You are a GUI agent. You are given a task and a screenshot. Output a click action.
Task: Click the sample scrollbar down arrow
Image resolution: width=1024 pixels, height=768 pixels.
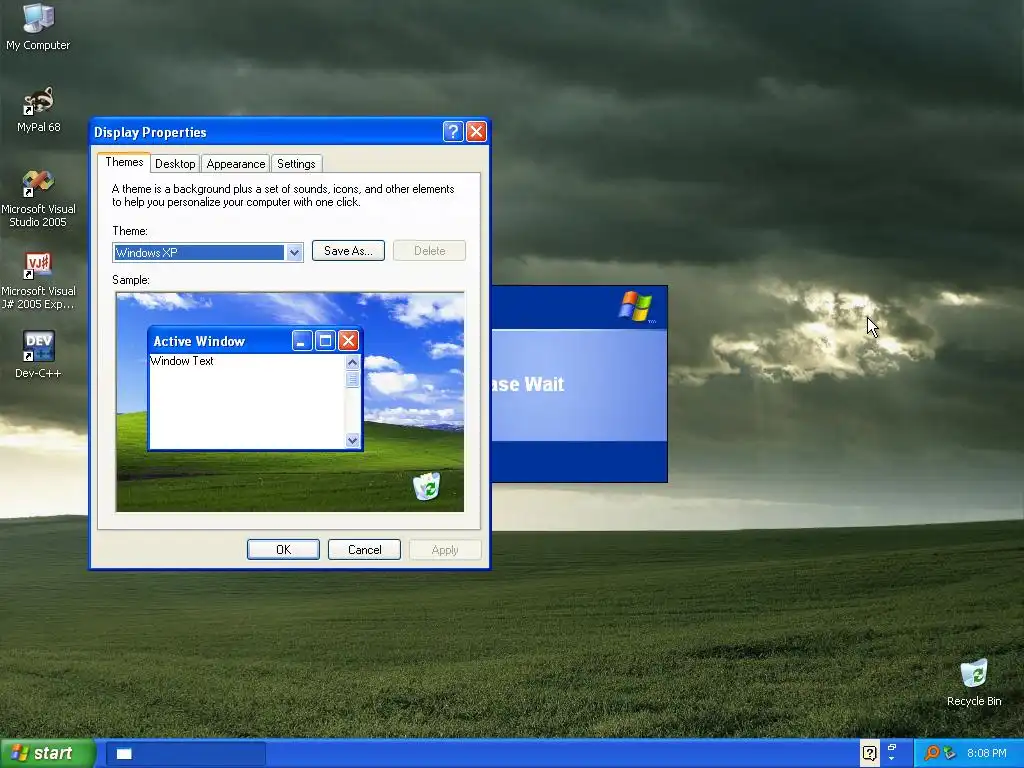(x=353, y=440)
